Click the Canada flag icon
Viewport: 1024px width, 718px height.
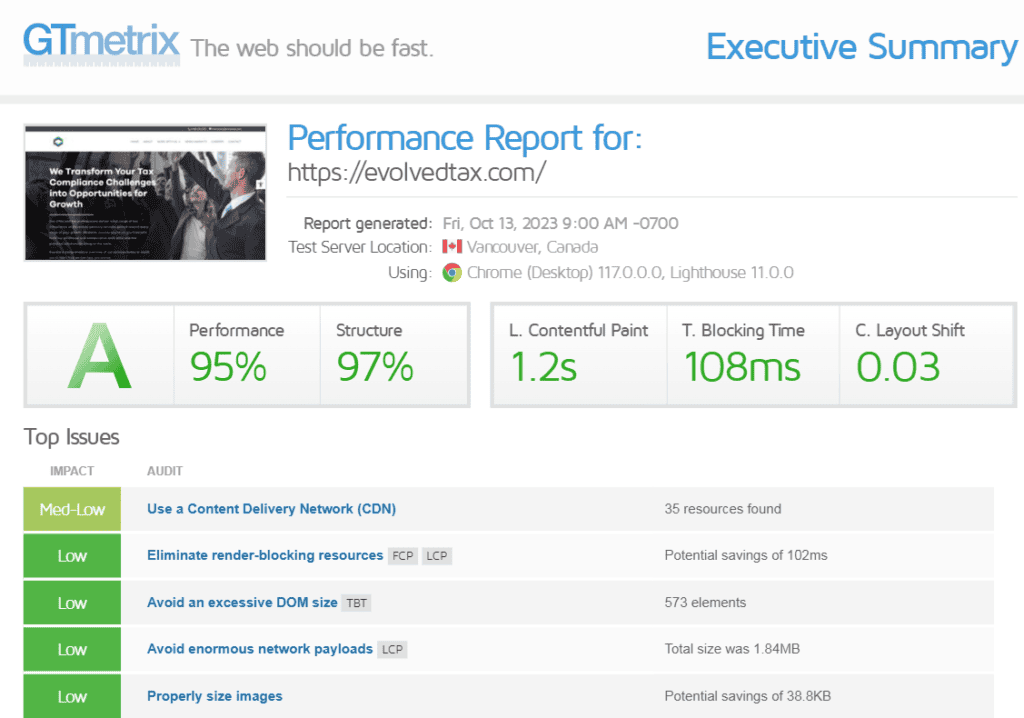(451, 247)
